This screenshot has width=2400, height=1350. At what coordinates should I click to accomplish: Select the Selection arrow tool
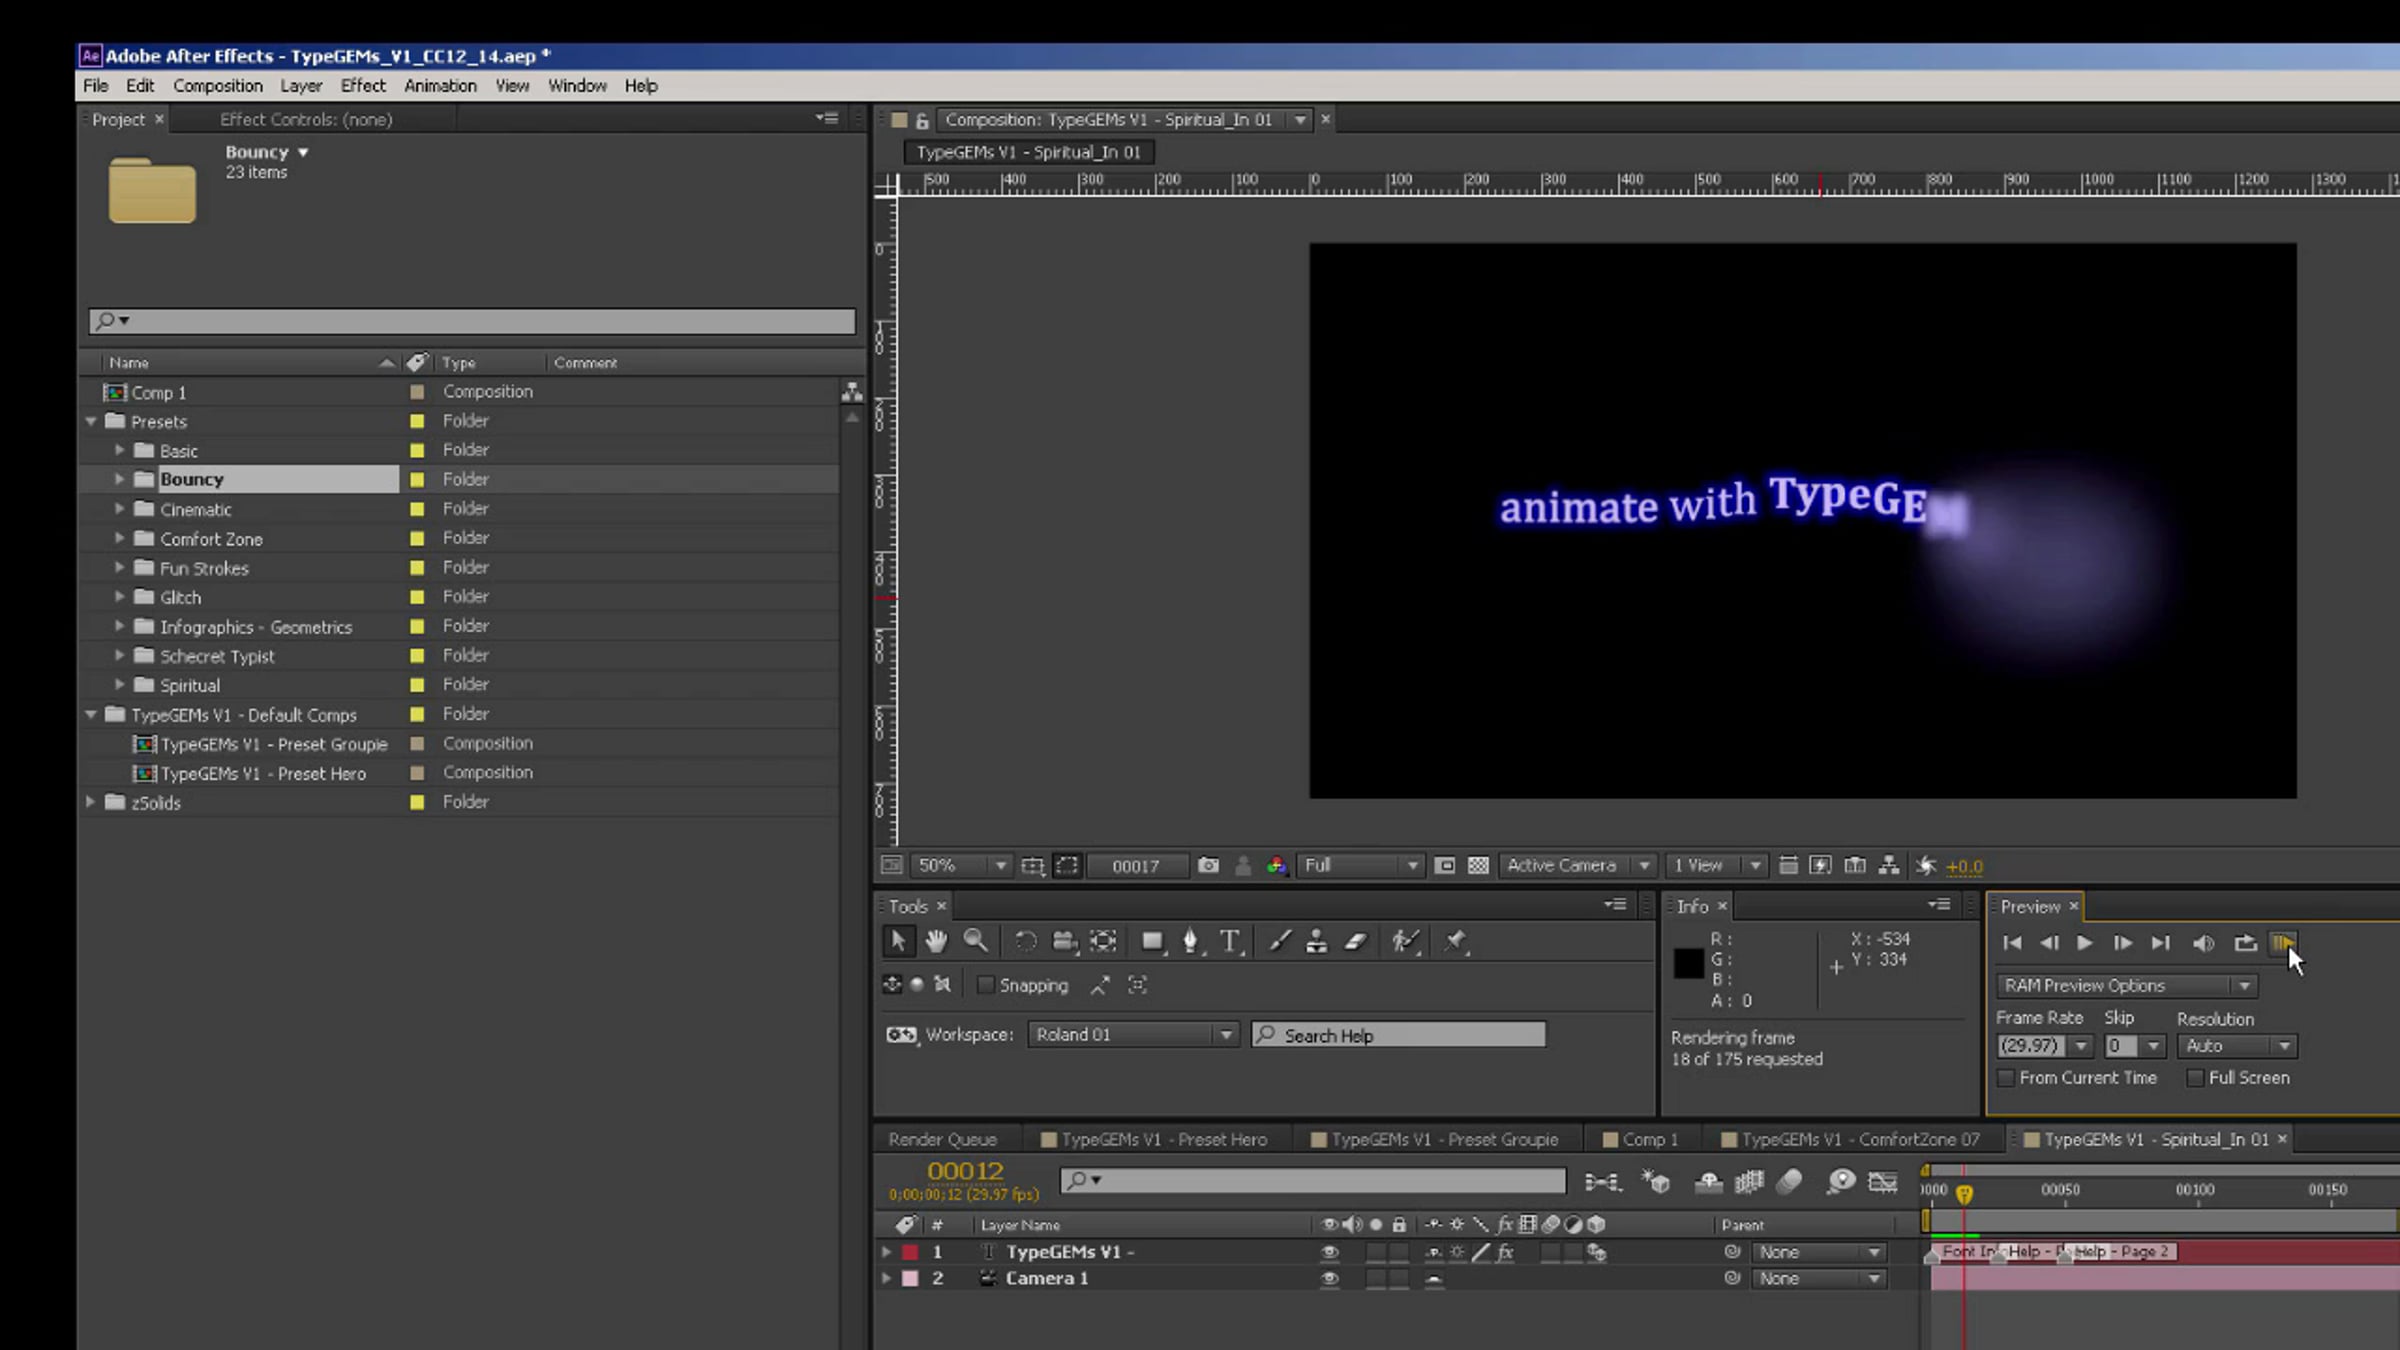[897, 941]
